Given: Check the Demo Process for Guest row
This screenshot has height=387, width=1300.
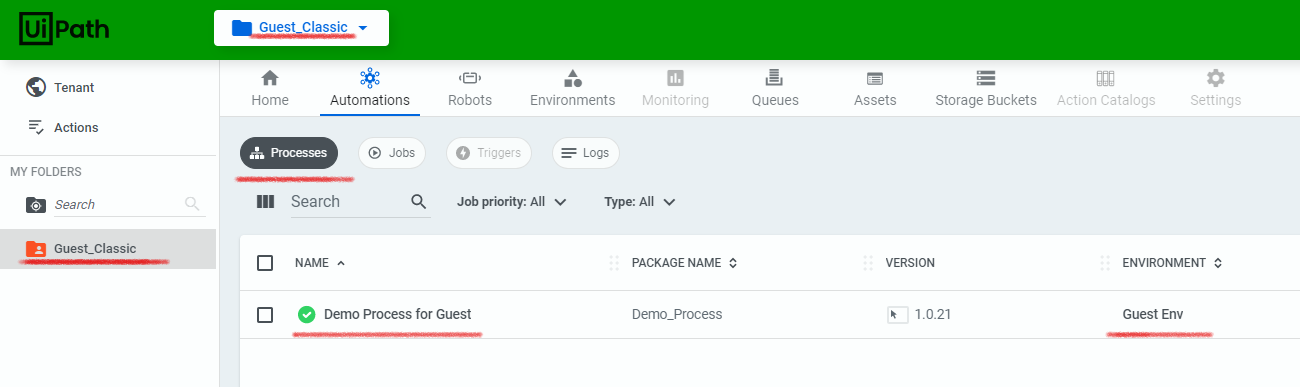Looking at the screenshot, I should pyautogui.click(x=265, y=315).
